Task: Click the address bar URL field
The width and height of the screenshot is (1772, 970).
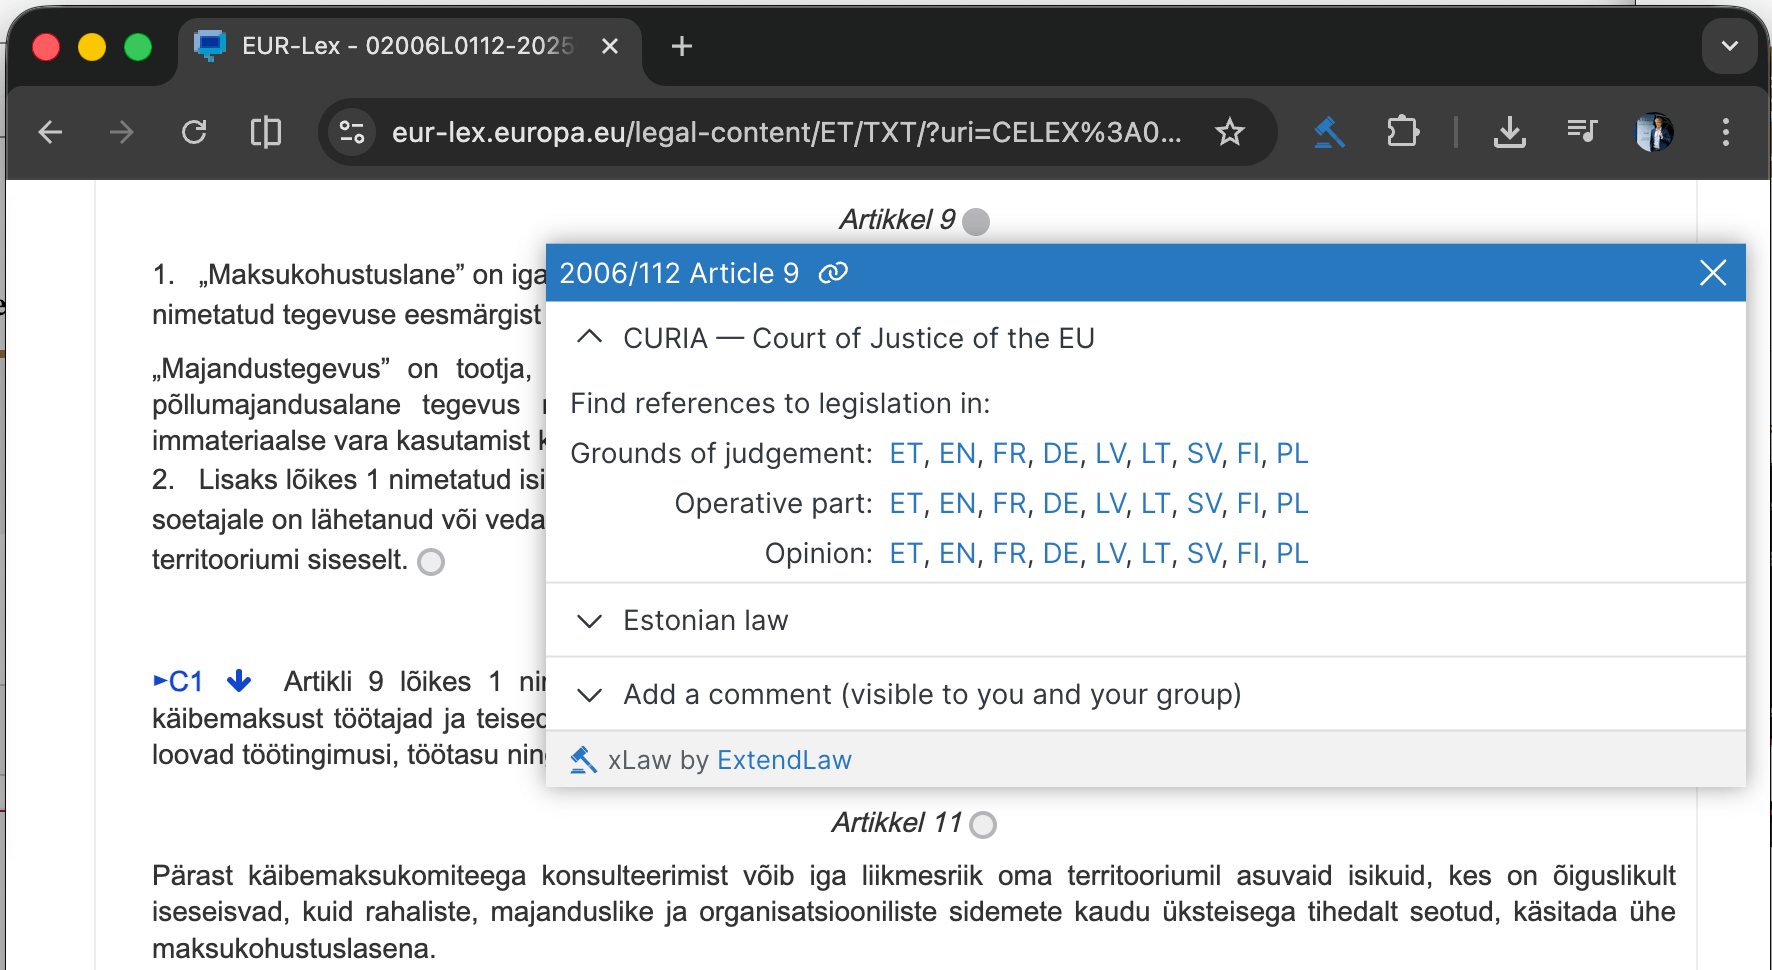Action: tap(786, 132)
